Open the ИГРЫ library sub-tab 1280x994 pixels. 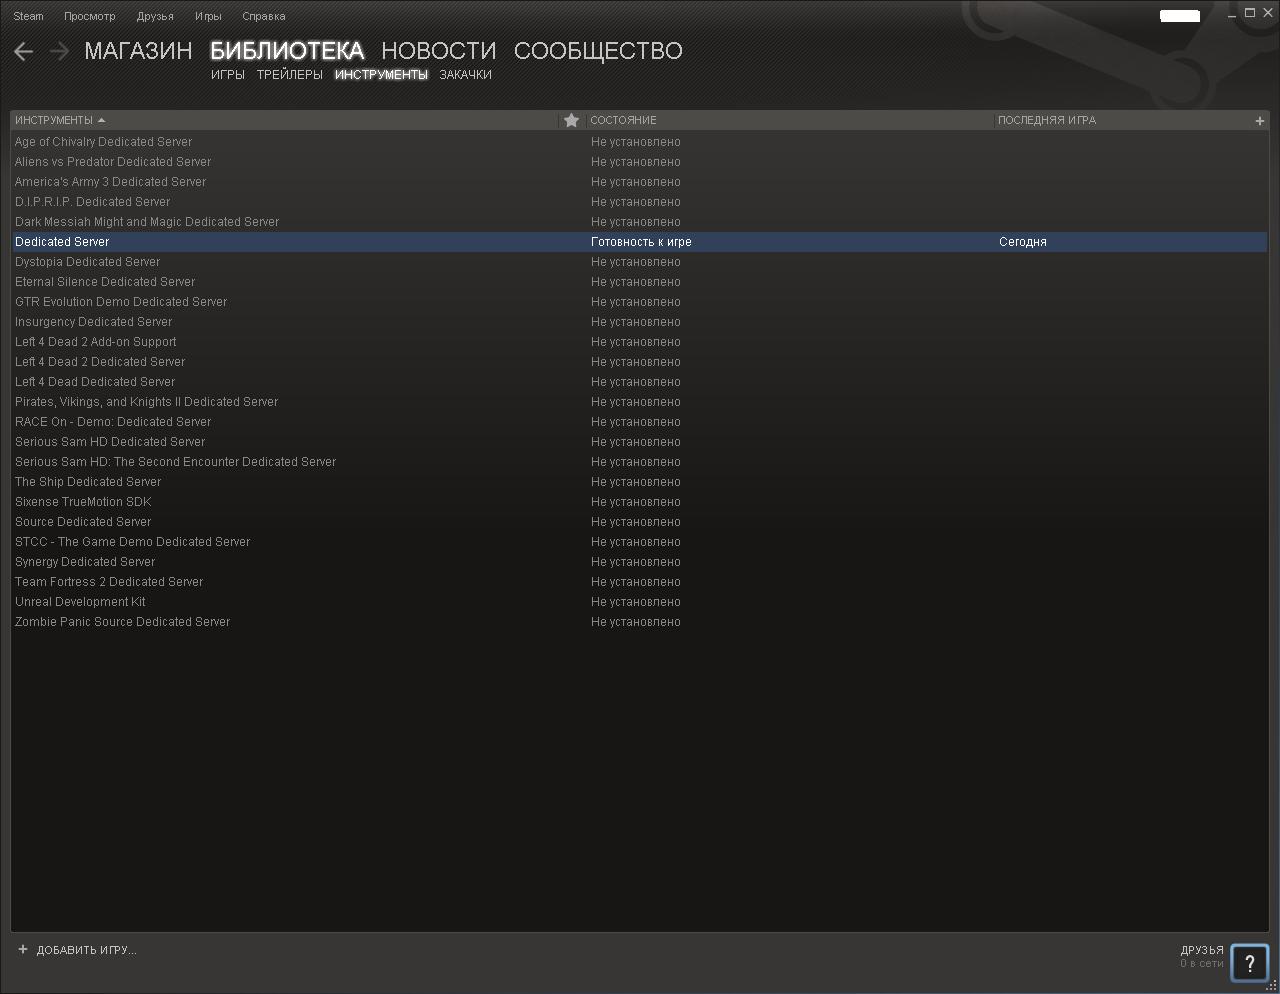click(228, 75)
